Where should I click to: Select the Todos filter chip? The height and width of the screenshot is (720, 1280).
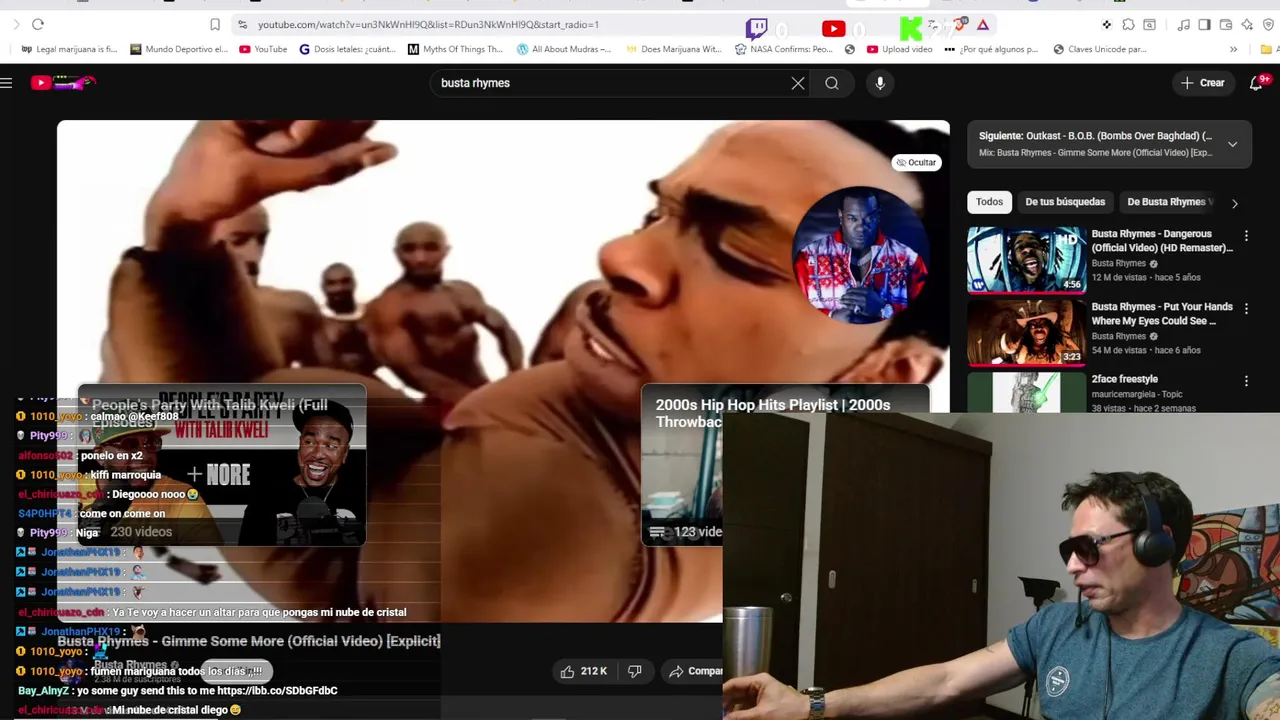coord(989,202)
